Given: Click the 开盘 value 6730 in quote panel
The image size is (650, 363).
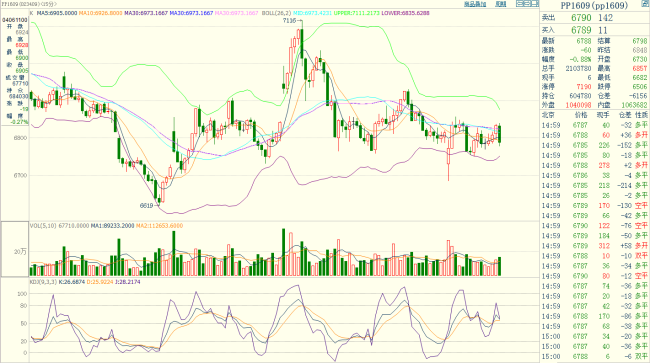Looking at the screenshot, I should coord(640,59).
